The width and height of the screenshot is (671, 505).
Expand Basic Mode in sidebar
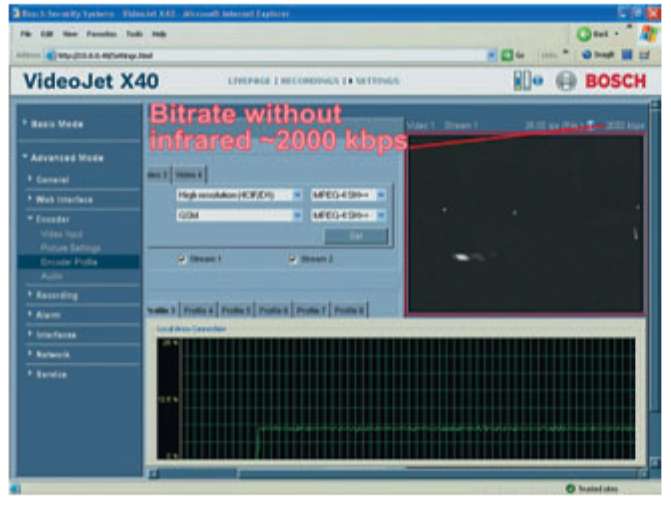point(57,124)
